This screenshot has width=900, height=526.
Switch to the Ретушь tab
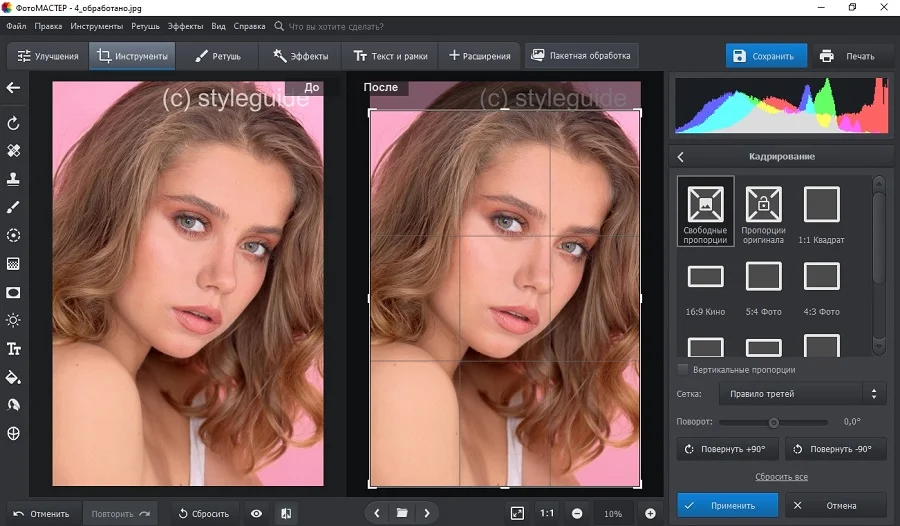click(x=217, y=56)
